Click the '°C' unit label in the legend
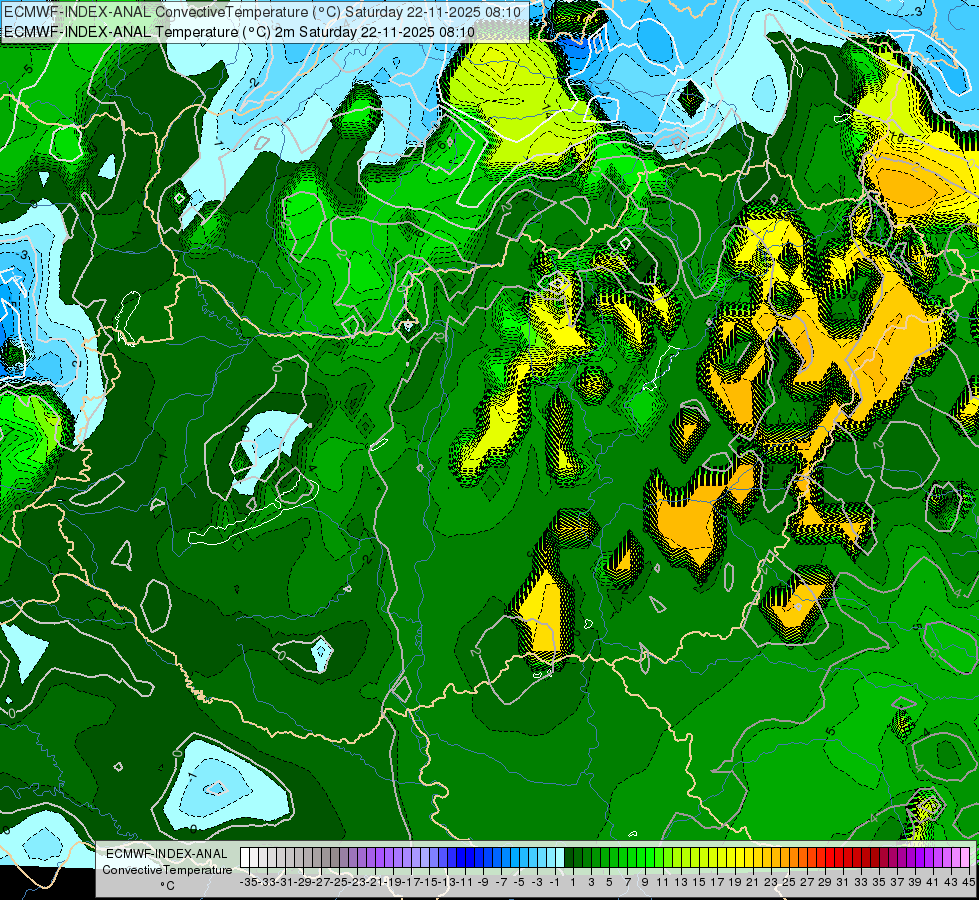The image size is (979, 900). point(167,886)
